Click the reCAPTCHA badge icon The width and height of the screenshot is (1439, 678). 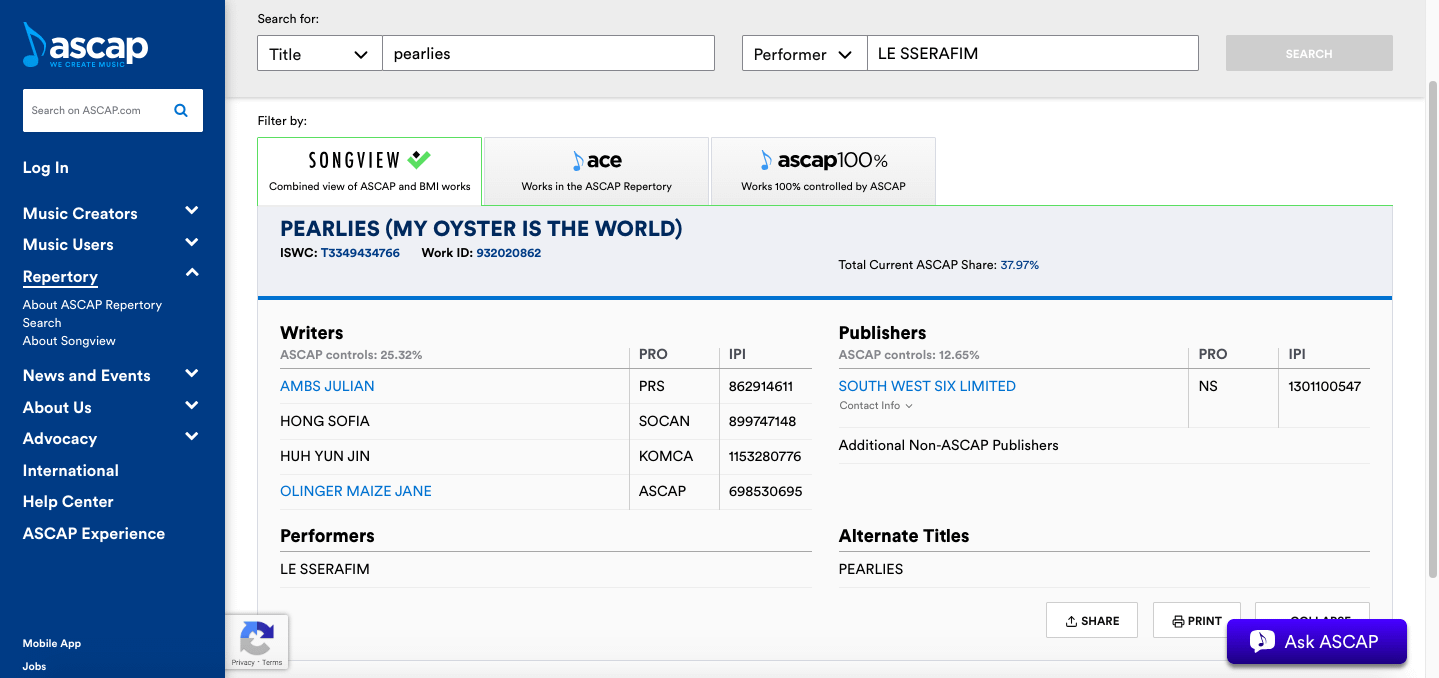pos(257,640)
